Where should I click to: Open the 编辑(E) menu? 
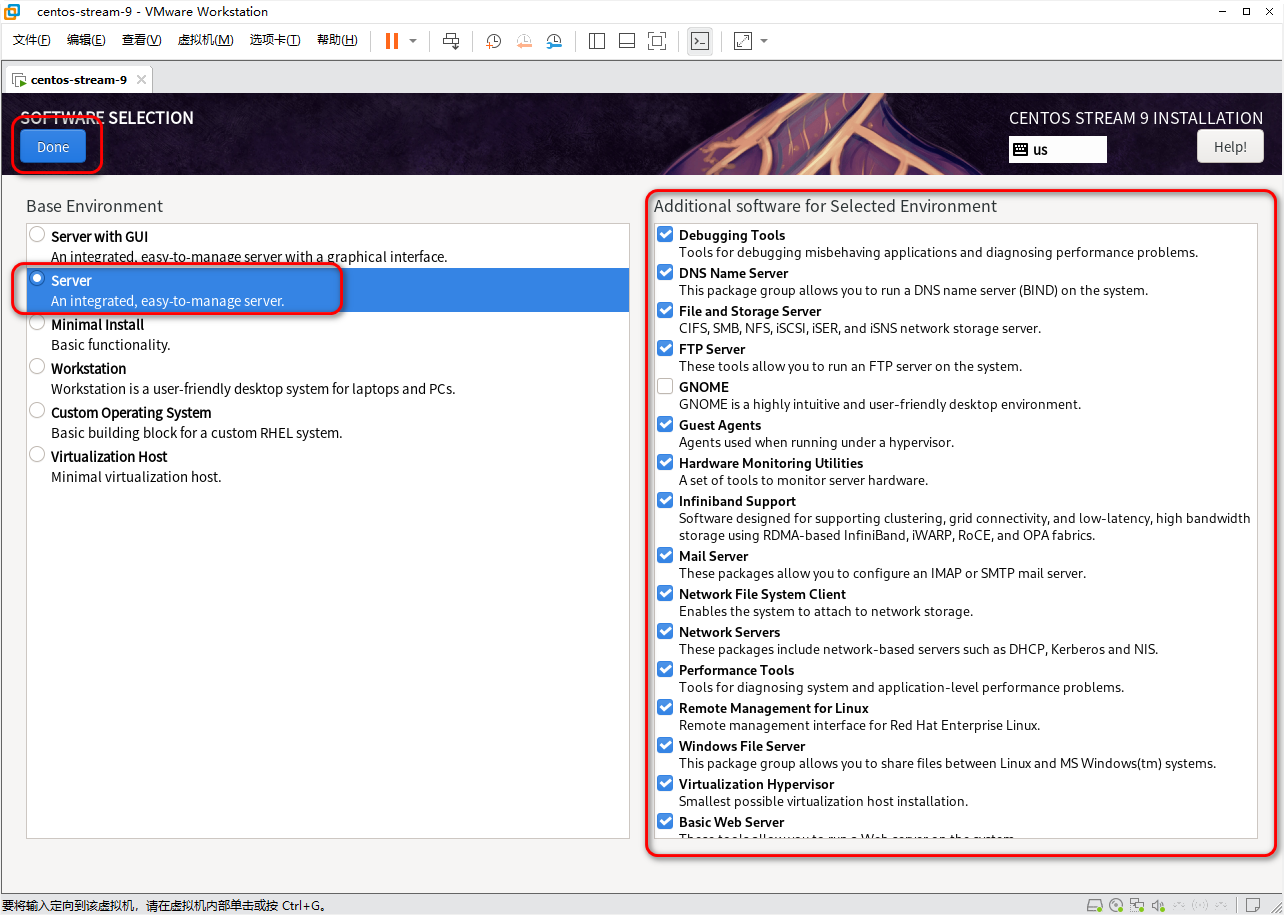point(86,40)
